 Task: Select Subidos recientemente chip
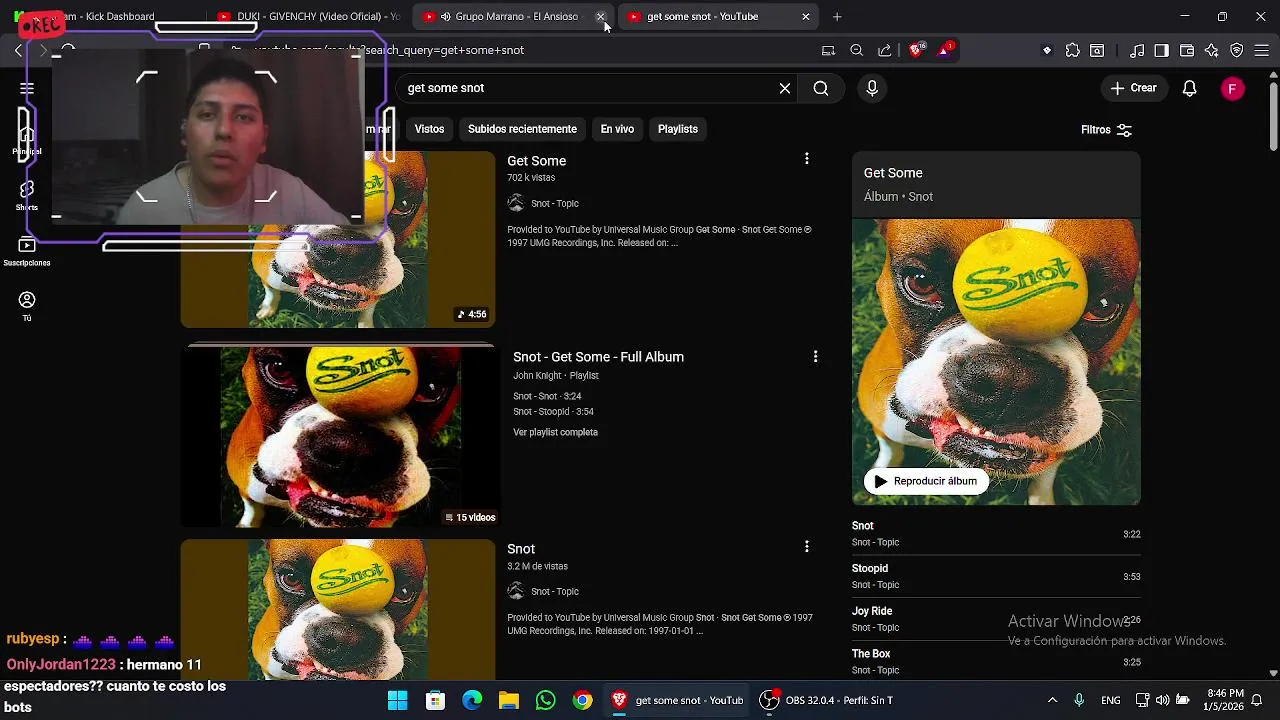522,129
